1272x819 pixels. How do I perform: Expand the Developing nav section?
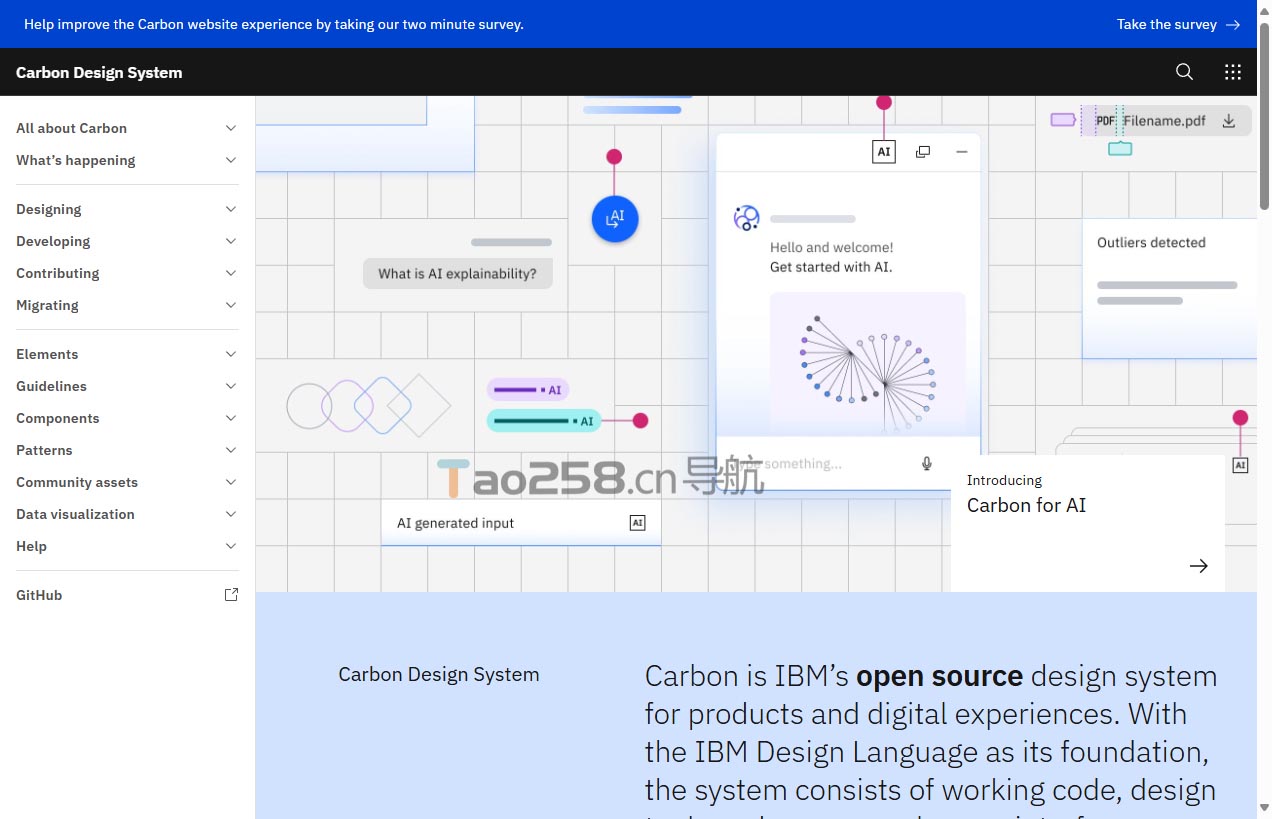coord(127,241)
